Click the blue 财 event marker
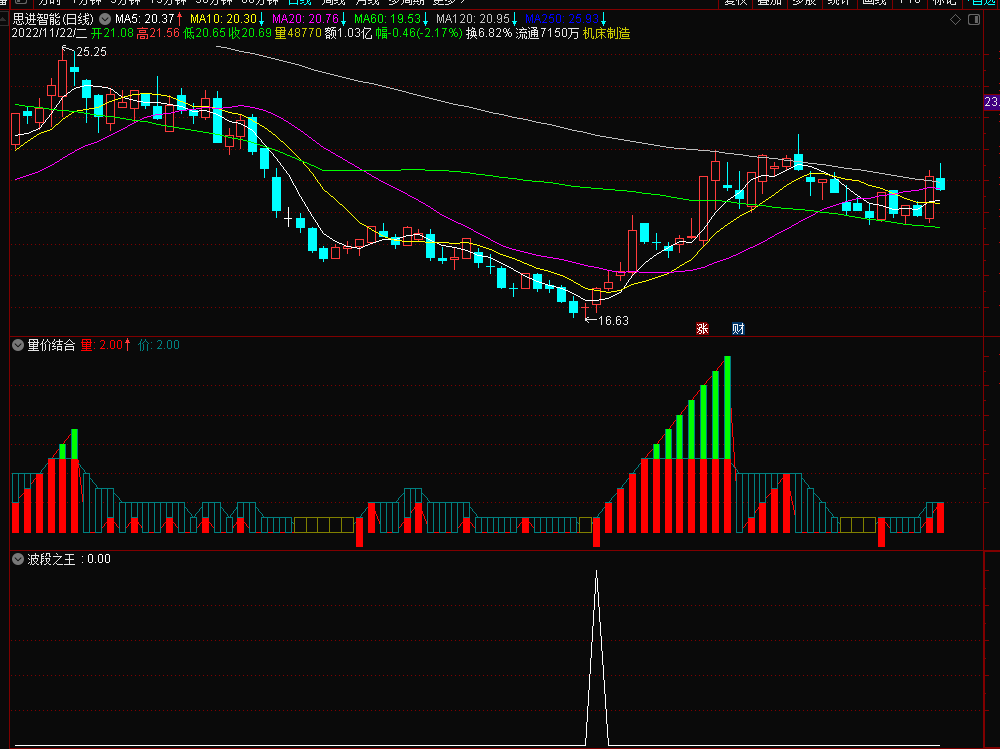Image resolution: width=1000 pixels, height=749 pixels. [738, 329]
